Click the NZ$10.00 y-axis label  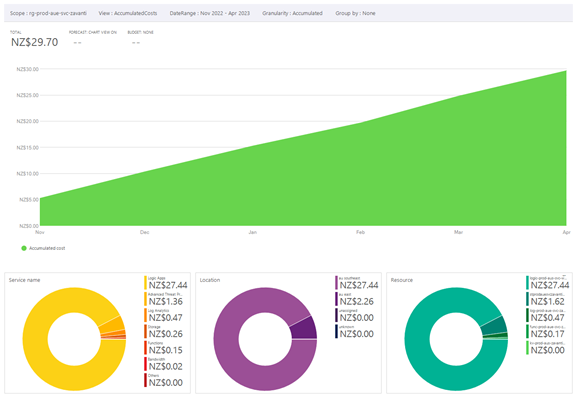[x=28, y=174]
